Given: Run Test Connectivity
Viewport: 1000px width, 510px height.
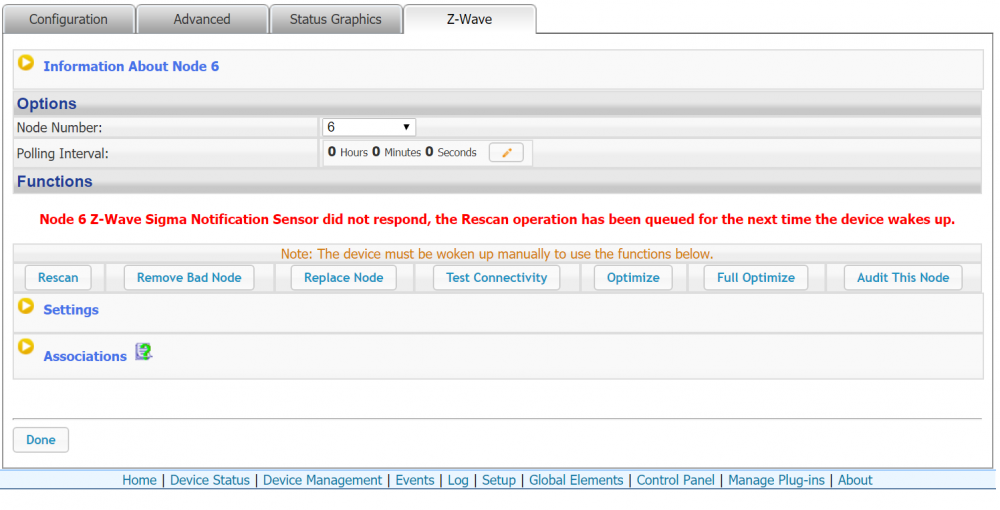Looking at the screenshot, I should [x=496, y=278].
